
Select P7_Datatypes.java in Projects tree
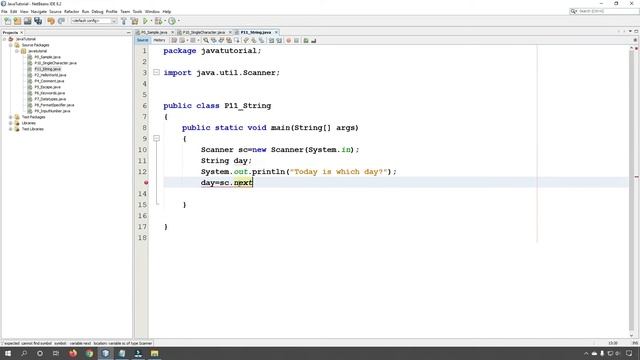tap(50, 99)
